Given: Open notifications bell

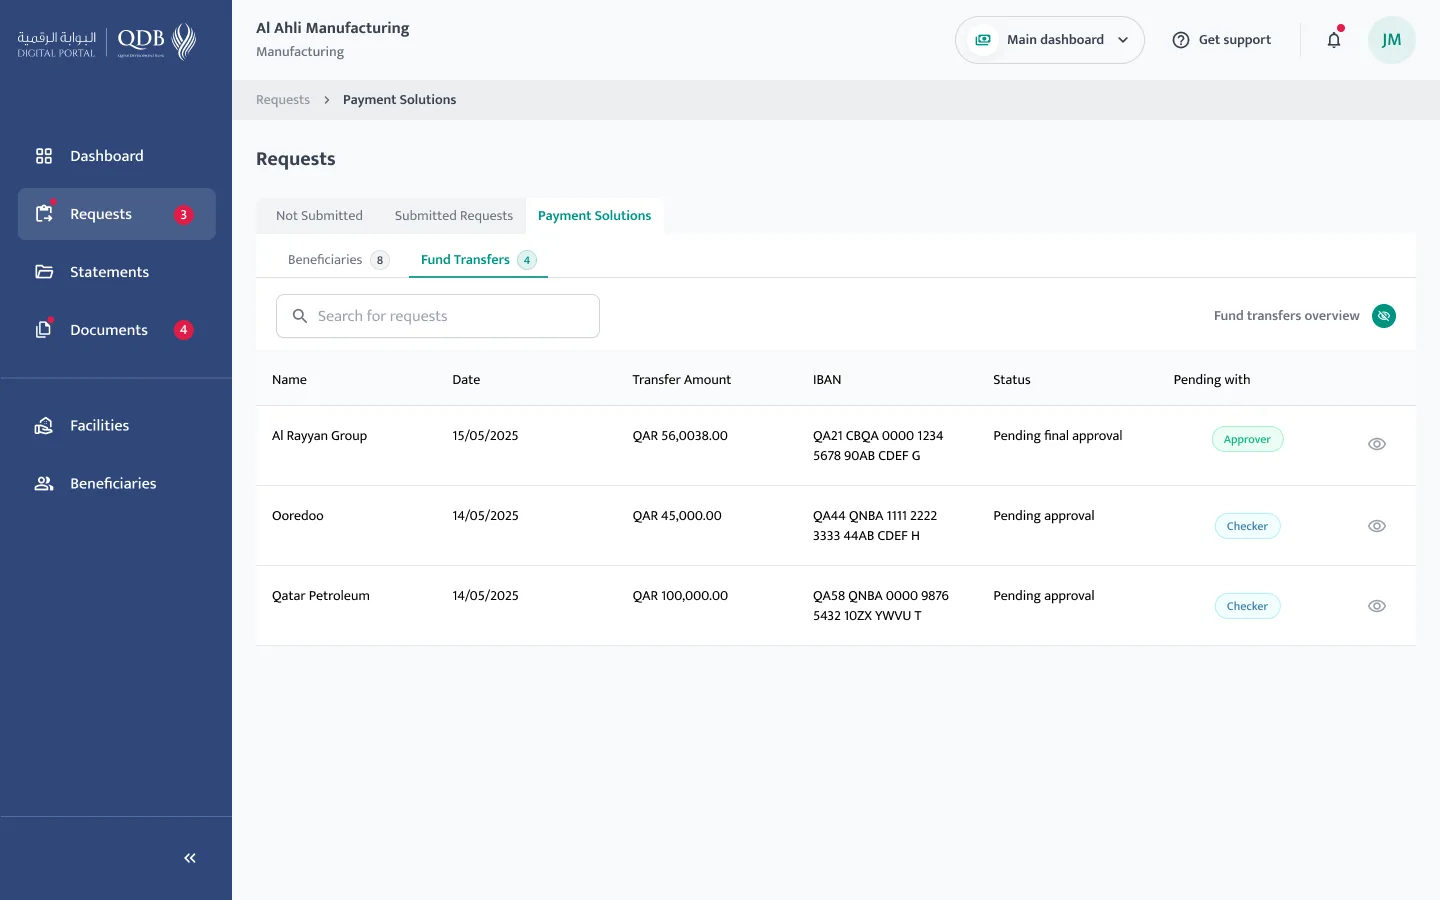Looking at the screenshot, I should [1334, 40].
